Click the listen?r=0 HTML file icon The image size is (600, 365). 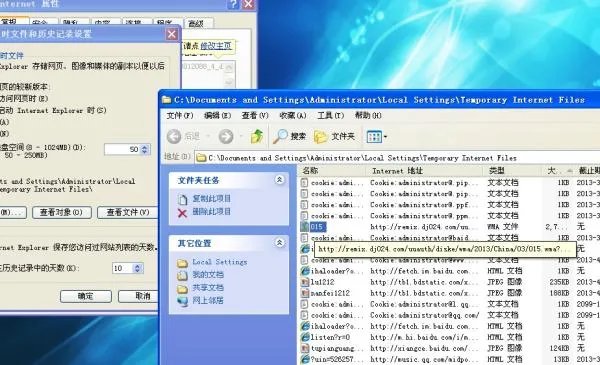(x=305, y=337)
